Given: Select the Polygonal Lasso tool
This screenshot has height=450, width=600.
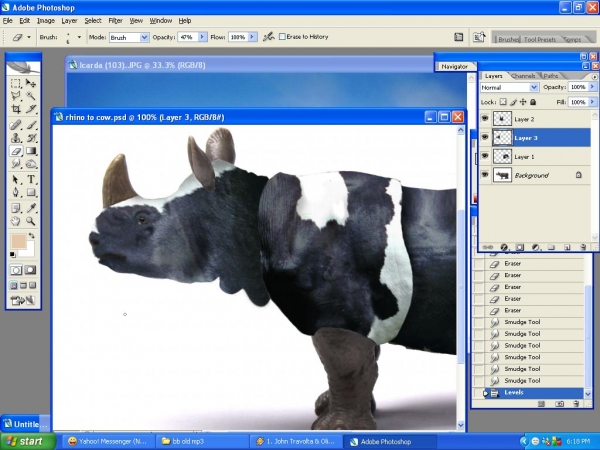Looking at the screenshot, I should click(16, 96).
